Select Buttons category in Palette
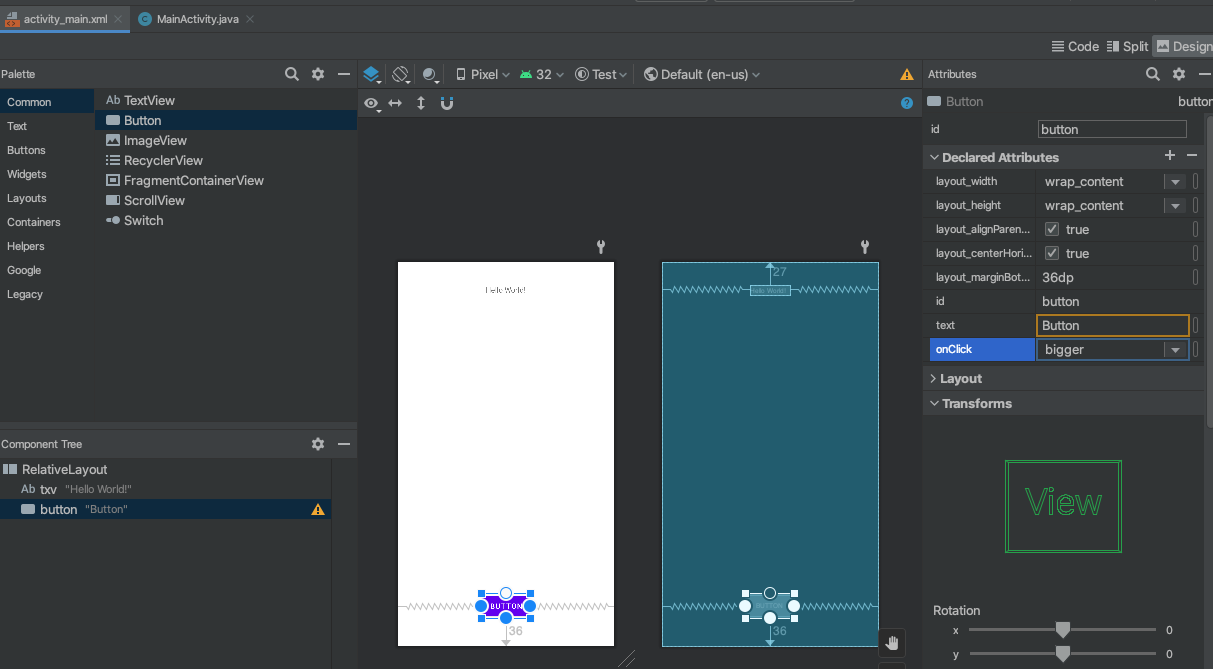 26,150
